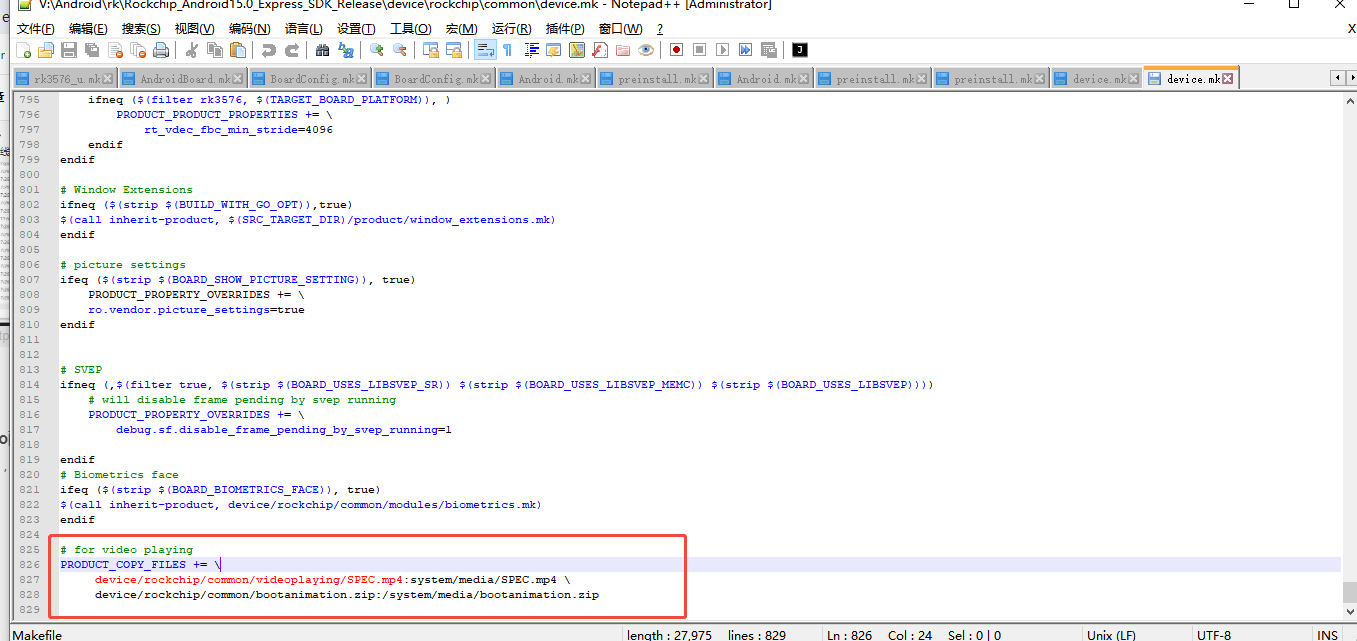The image size is (1357, 641).
Task: Open the 运行(R) menu
Action: click(512, 29)
